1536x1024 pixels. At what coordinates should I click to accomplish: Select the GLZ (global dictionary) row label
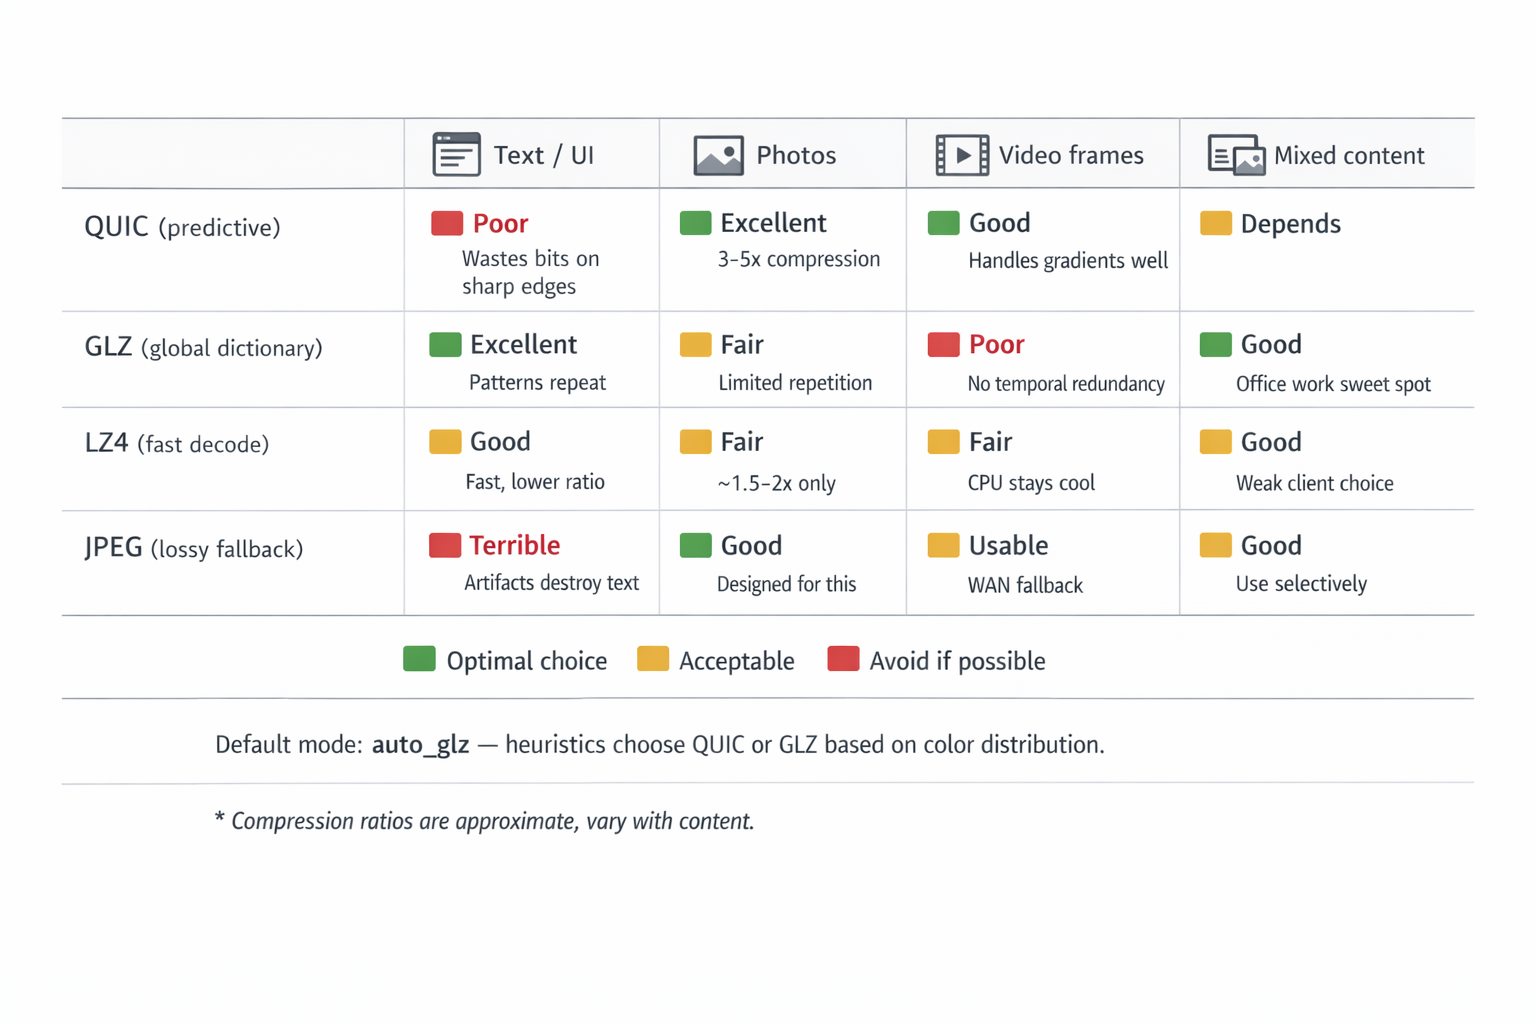tap(203, 347)
